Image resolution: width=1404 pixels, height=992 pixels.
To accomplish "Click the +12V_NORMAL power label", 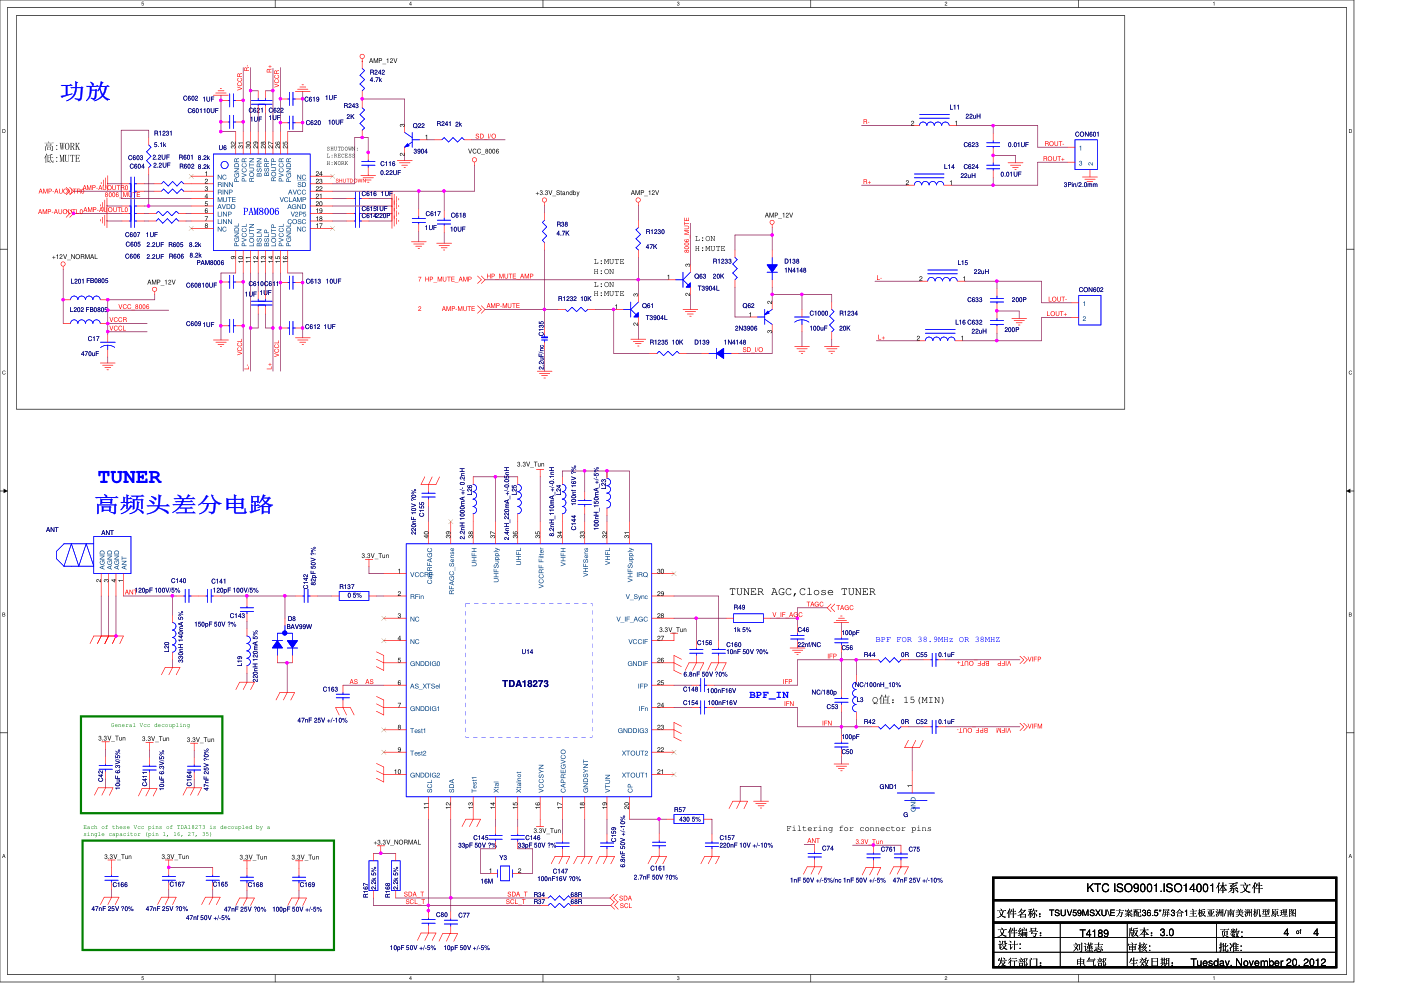I will 75,257.
